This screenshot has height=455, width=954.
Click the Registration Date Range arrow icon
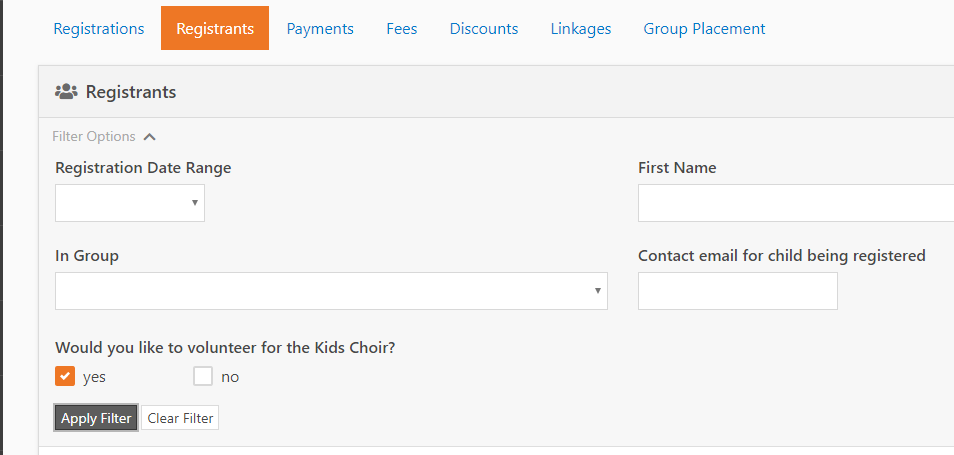[x=195, y=203]
